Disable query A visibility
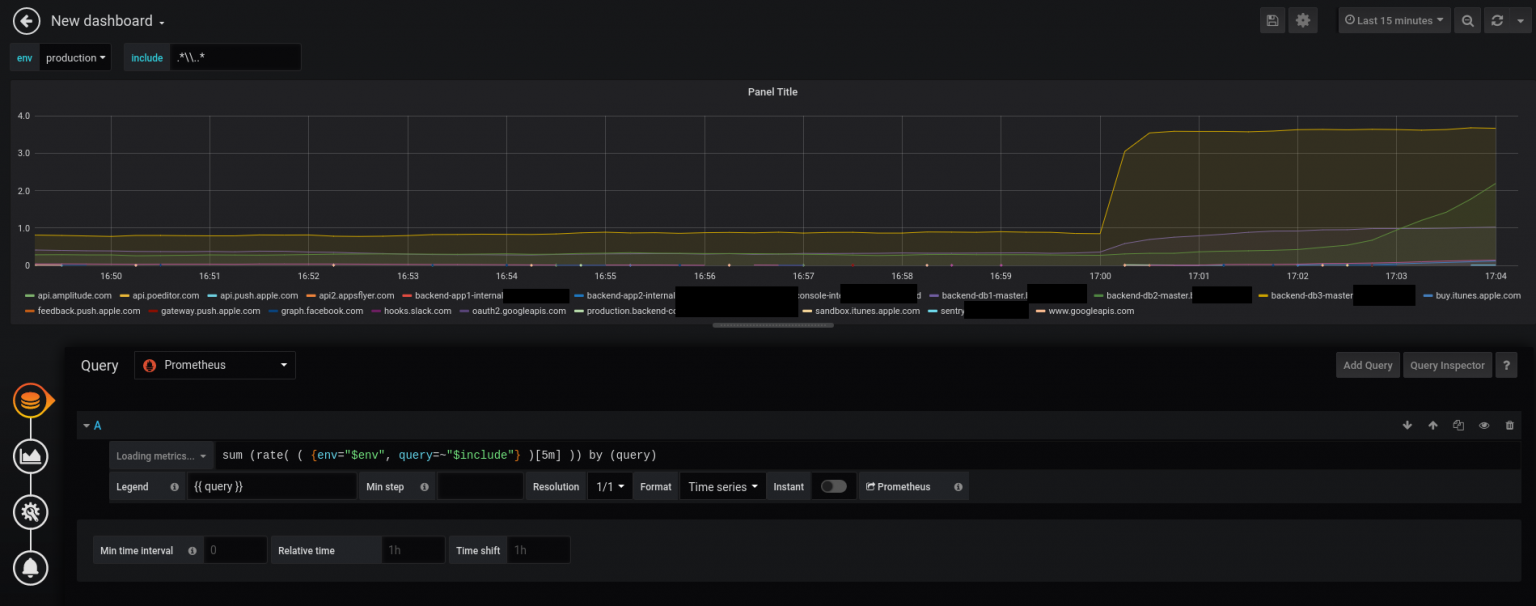This screenshot has width=1536, height=606. tap(1484, 425)
